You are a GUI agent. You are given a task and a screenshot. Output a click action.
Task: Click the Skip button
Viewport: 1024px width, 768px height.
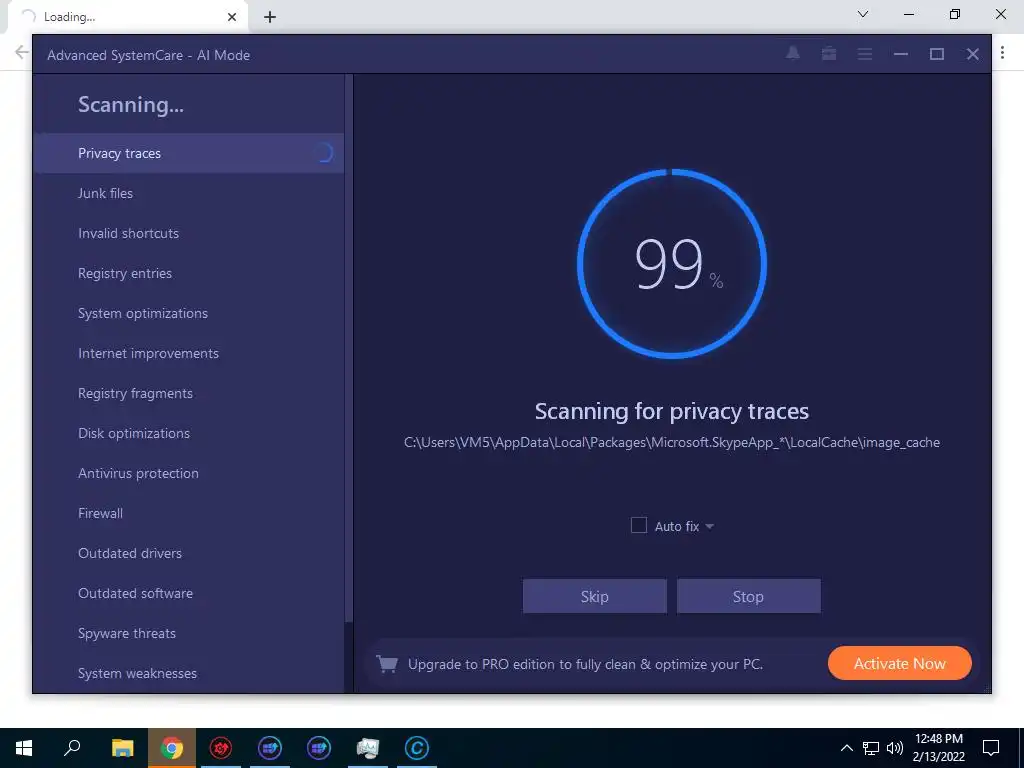point(594,596)
